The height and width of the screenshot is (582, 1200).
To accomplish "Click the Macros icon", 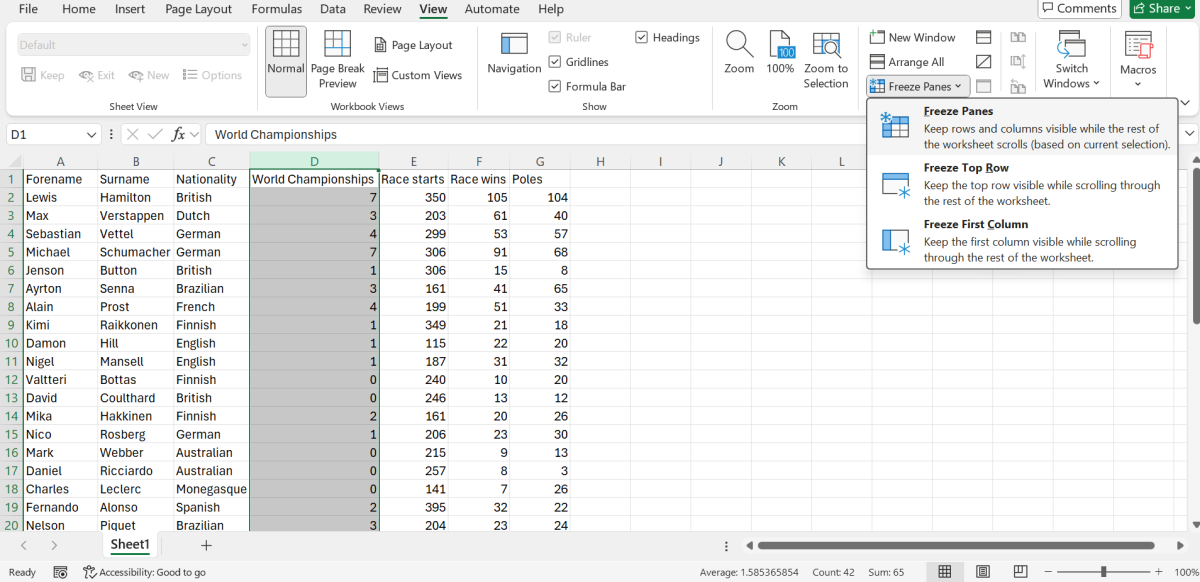I will (1137, 55).
